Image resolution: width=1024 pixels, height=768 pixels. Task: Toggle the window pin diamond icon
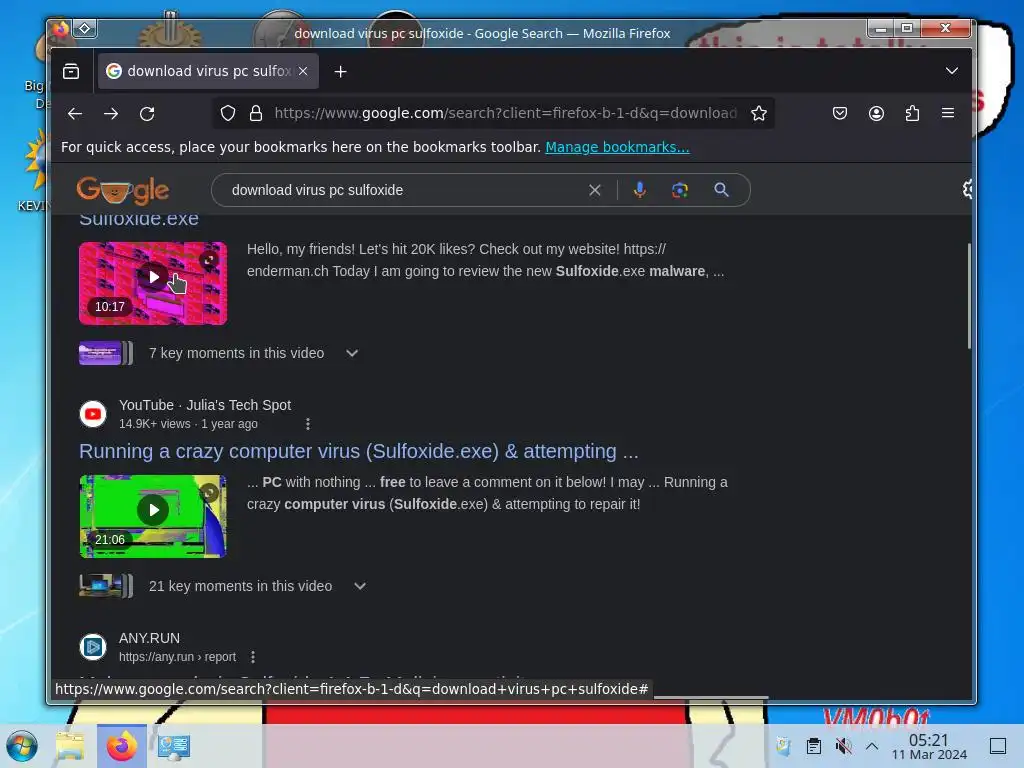(x=85, y=29)
